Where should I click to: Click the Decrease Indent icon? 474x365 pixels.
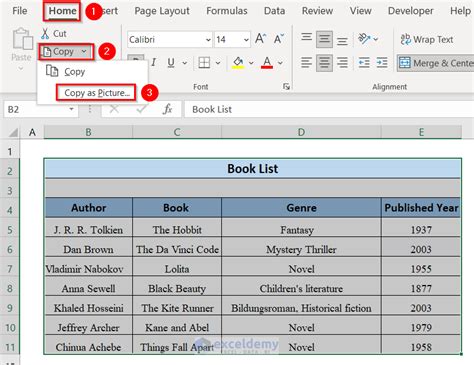[364, 63]
